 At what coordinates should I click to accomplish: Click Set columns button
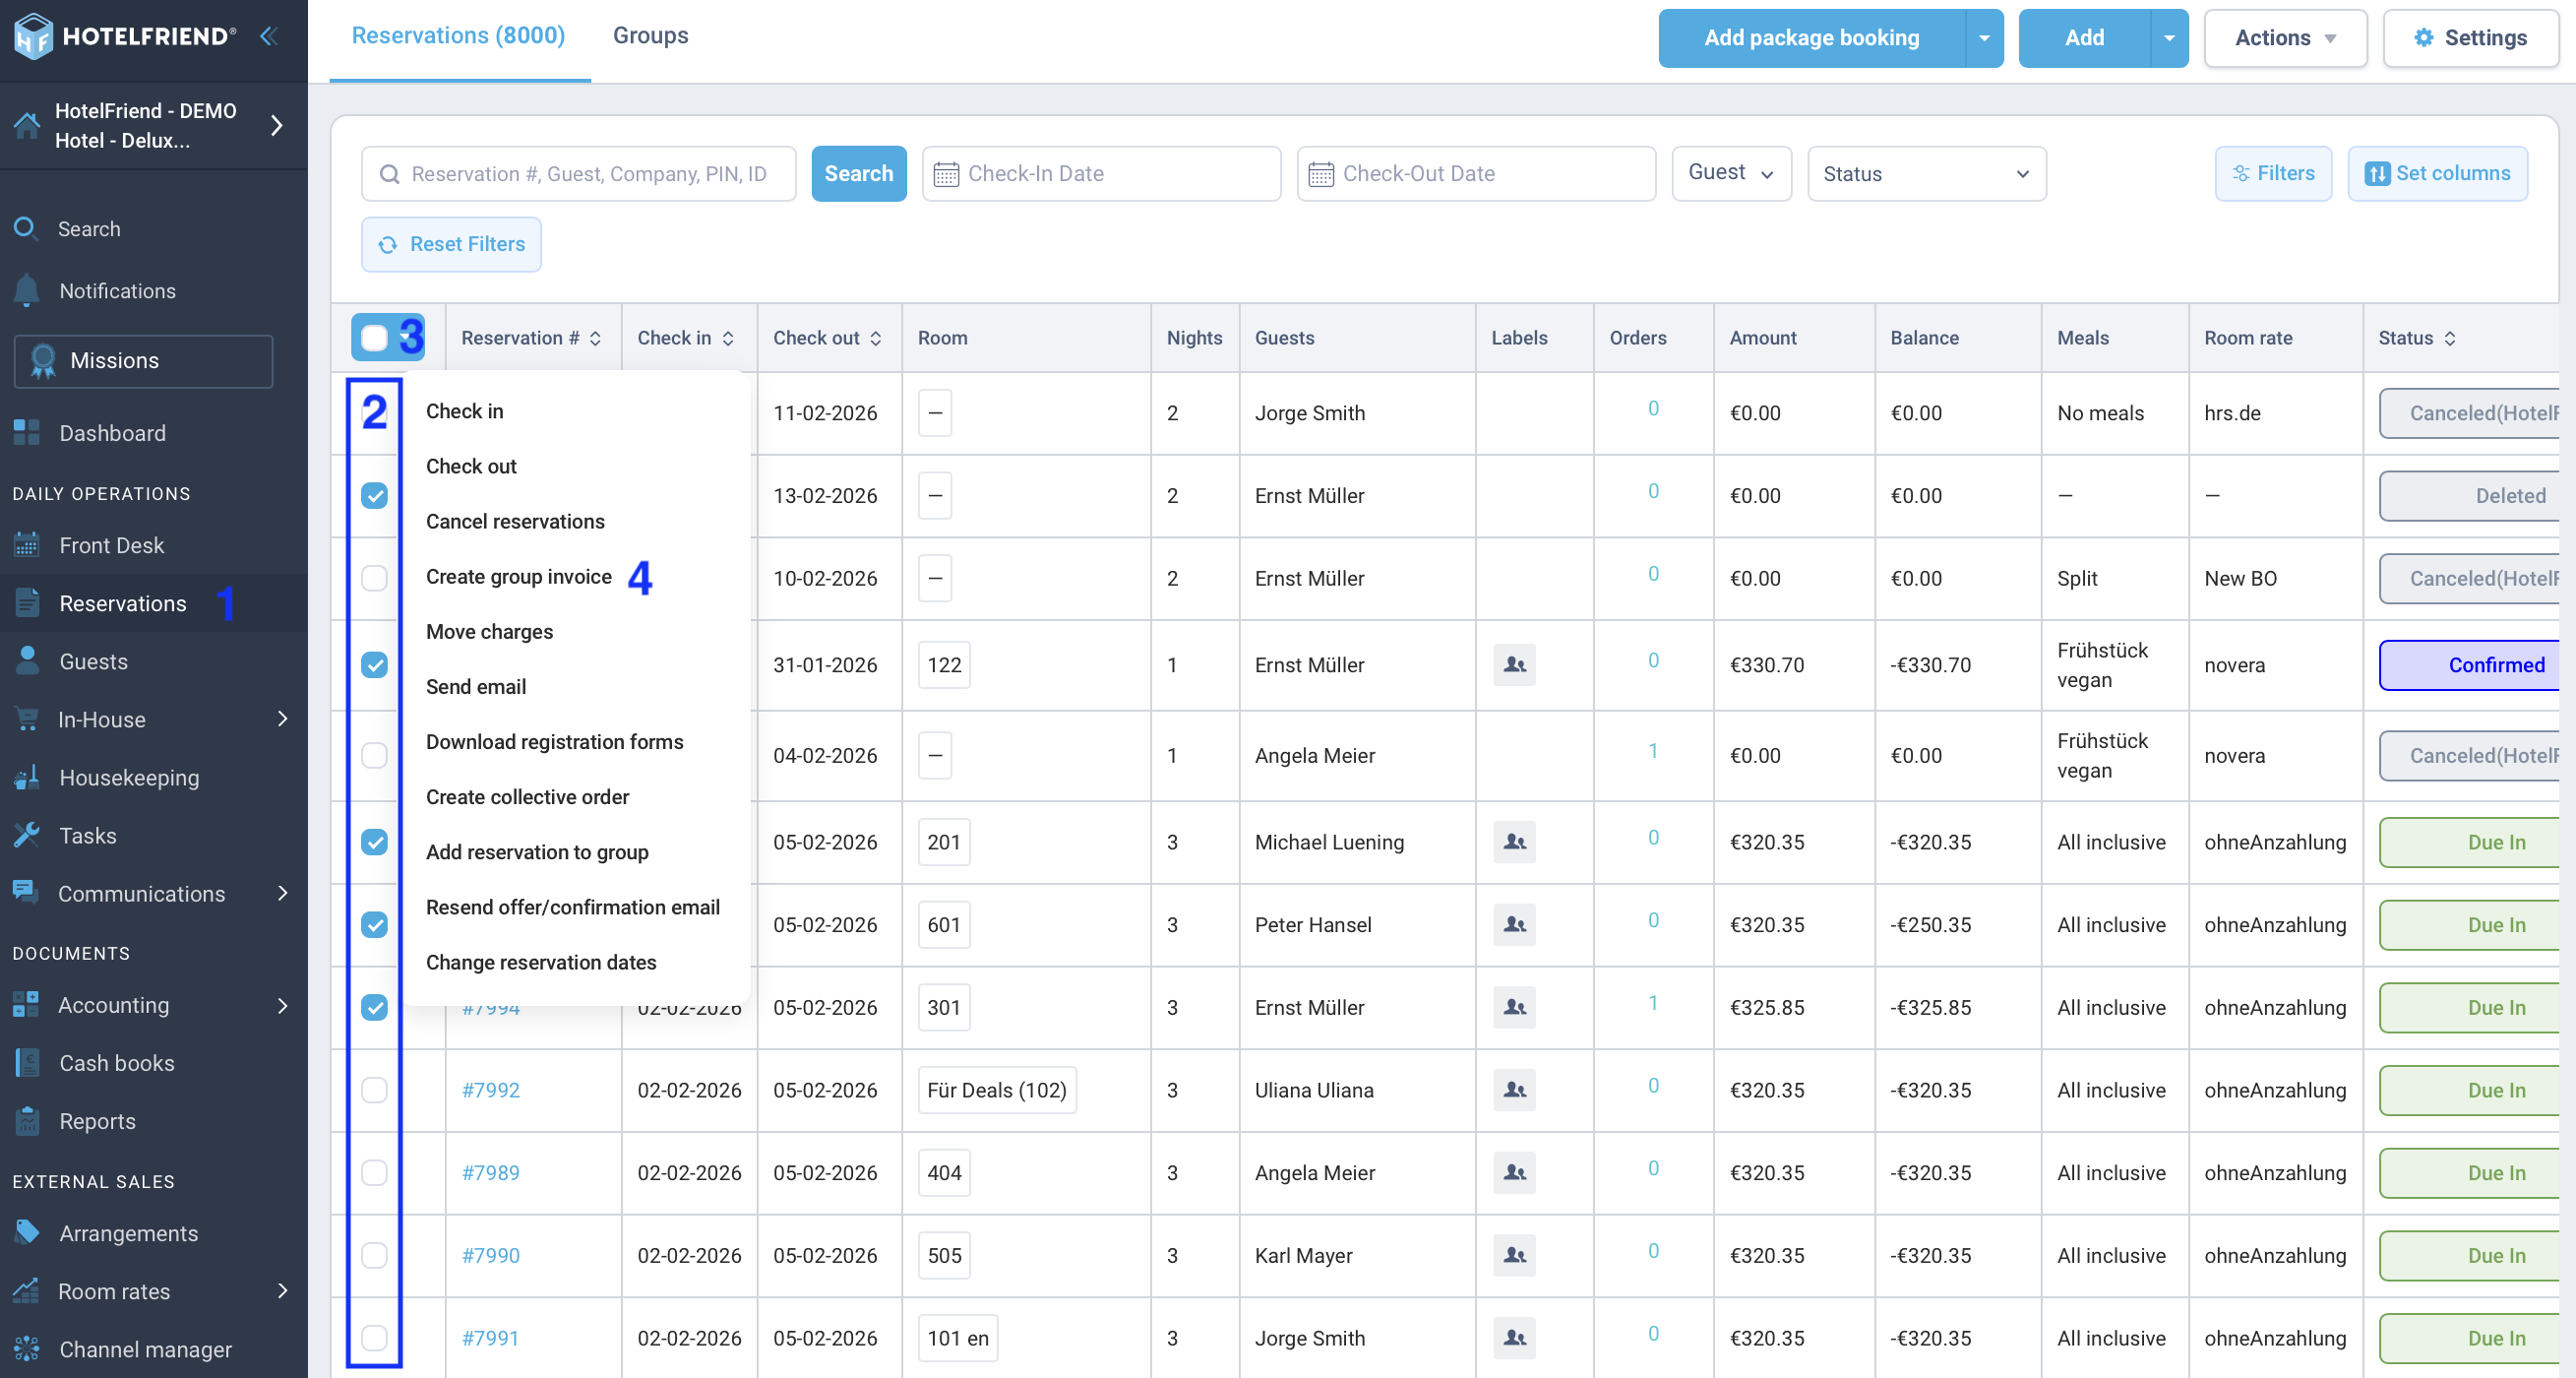pos(2437,174)
